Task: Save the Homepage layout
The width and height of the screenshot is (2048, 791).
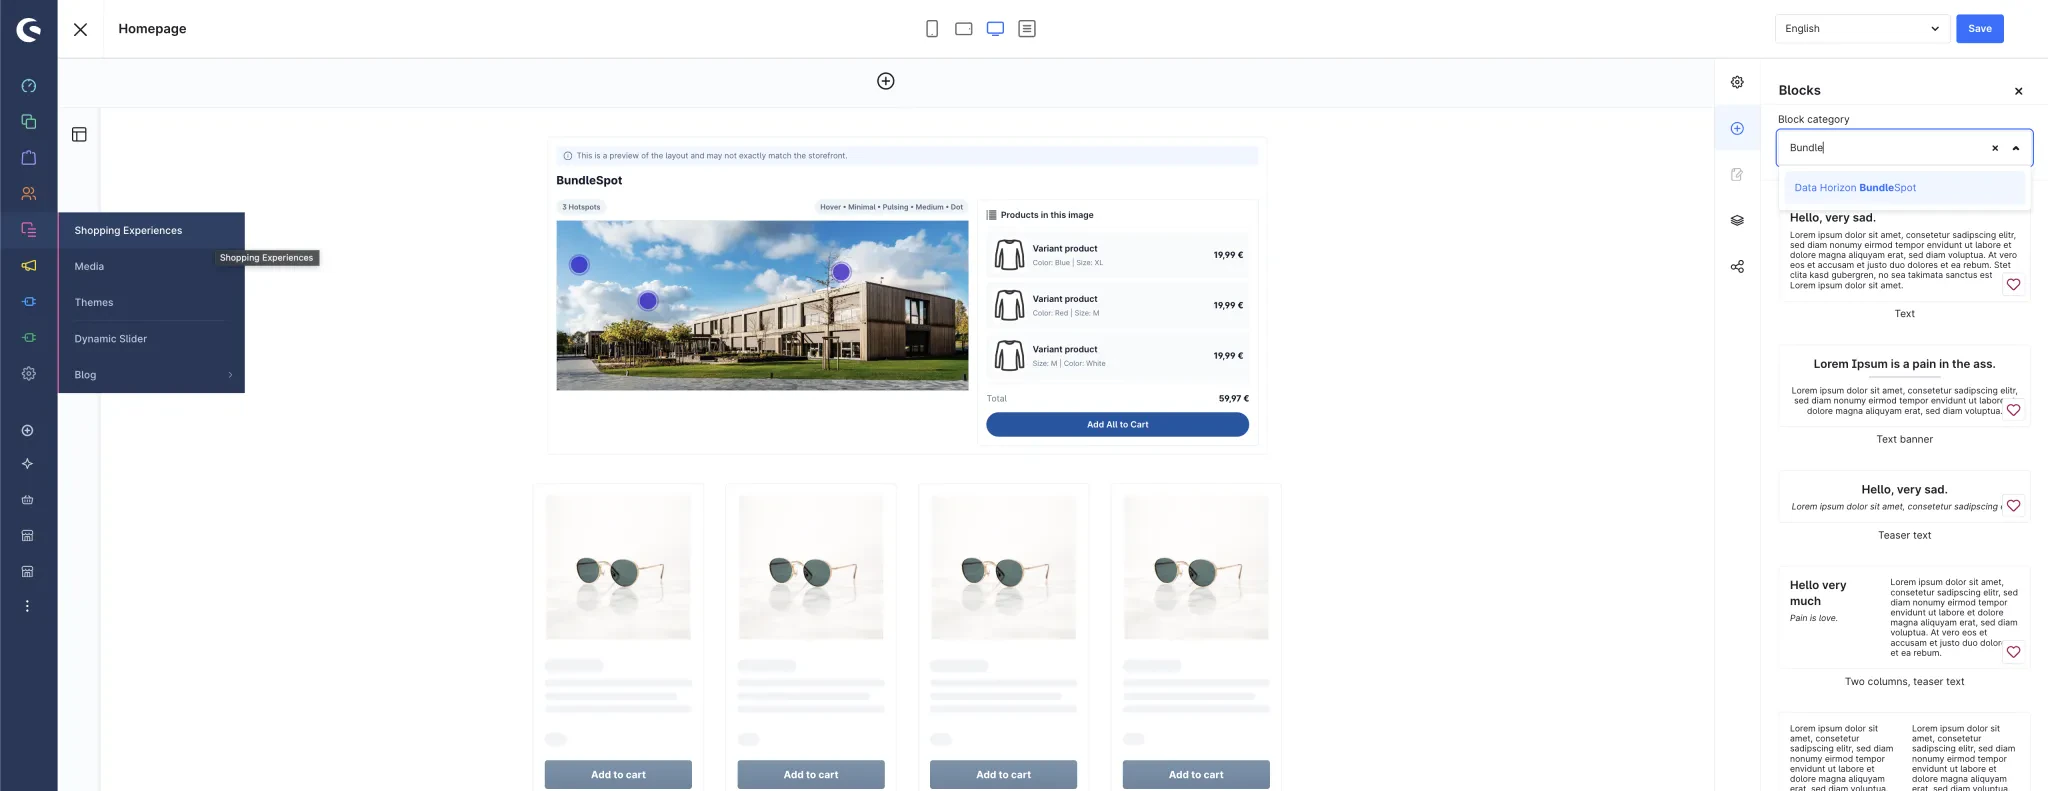Action: coord(1979,29)
